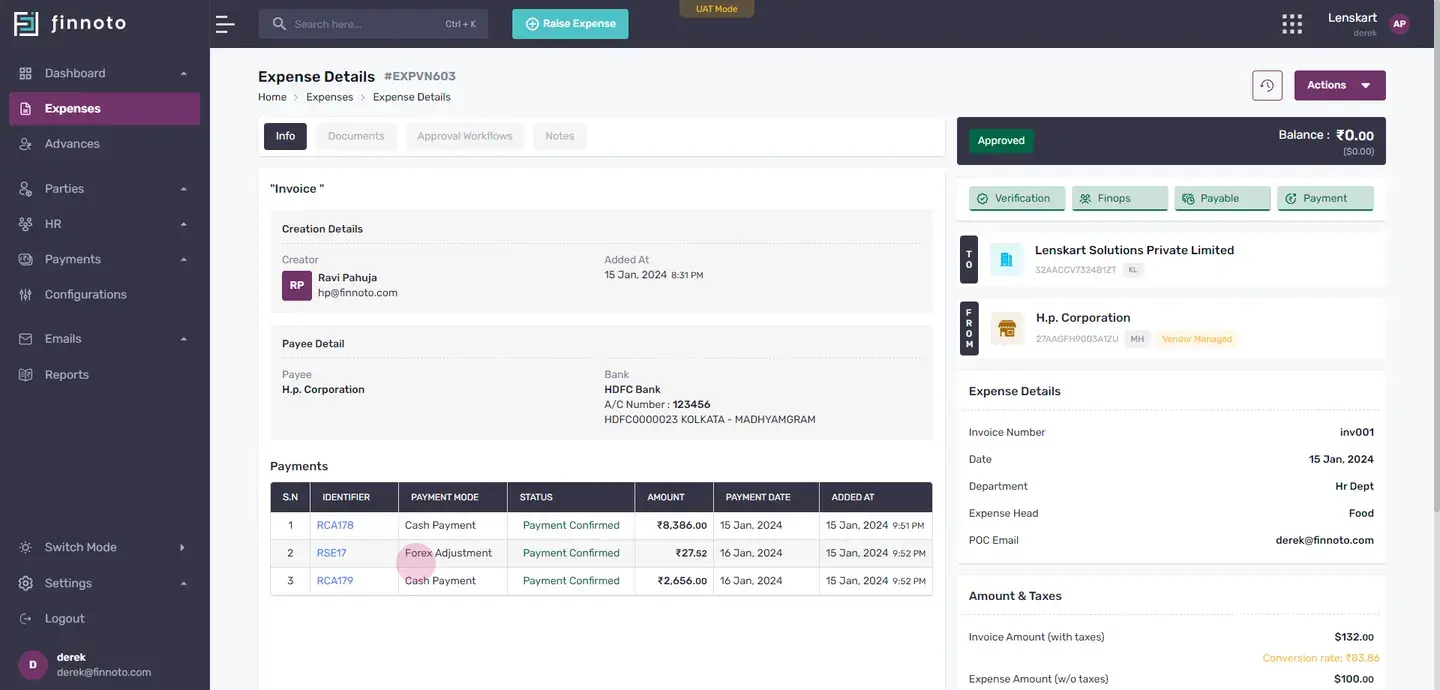Open the expense history clock icon

point(1267,85)
